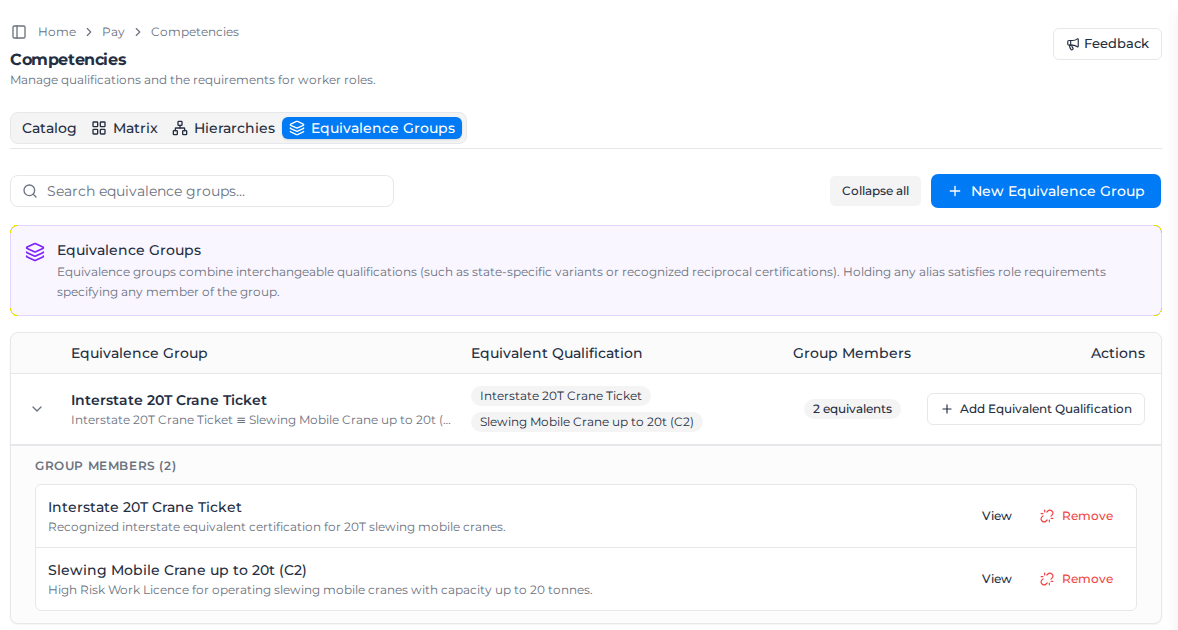
Task: Collapse the Interstate 20T Crane Ticket group row
Action: pos(37,409)
